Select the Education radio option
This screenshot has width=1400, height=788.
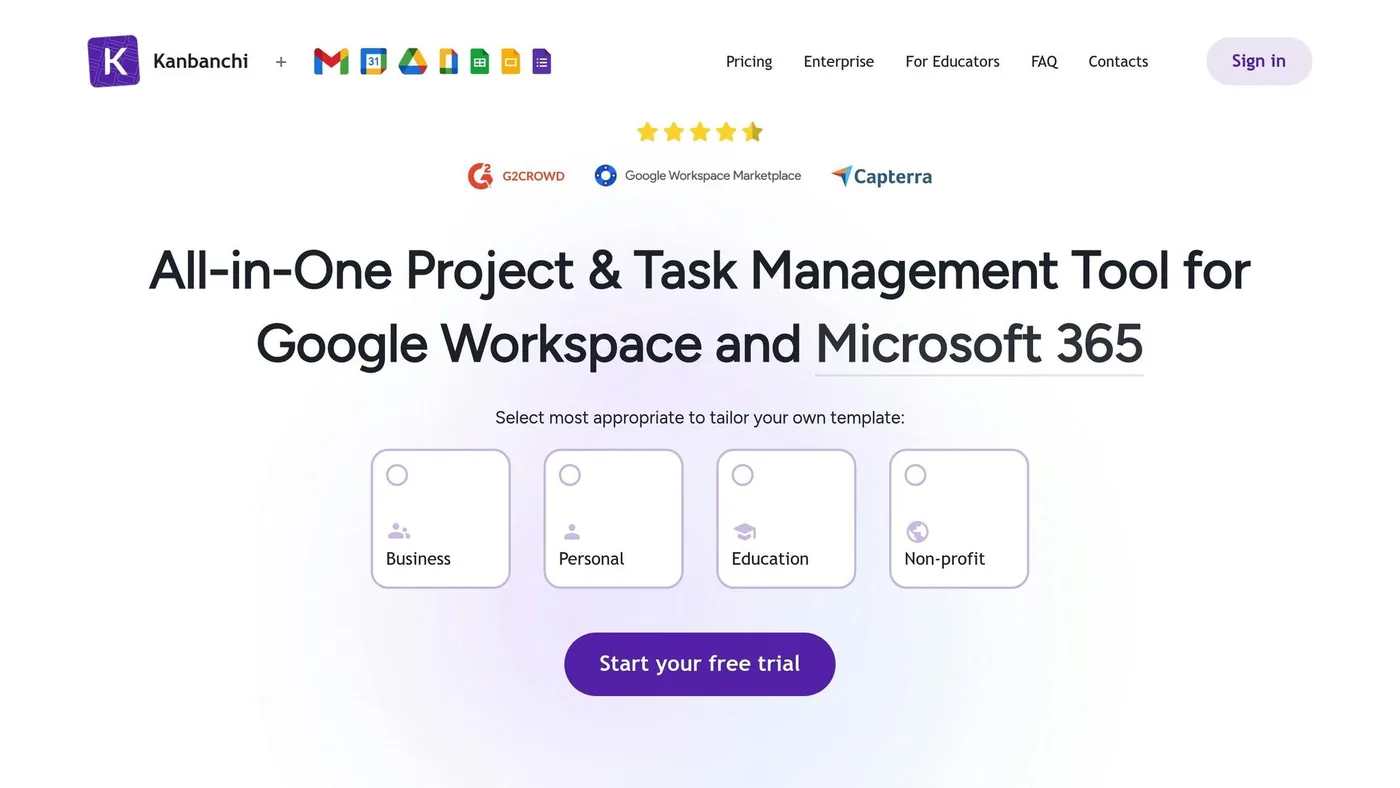pos(743,475)
